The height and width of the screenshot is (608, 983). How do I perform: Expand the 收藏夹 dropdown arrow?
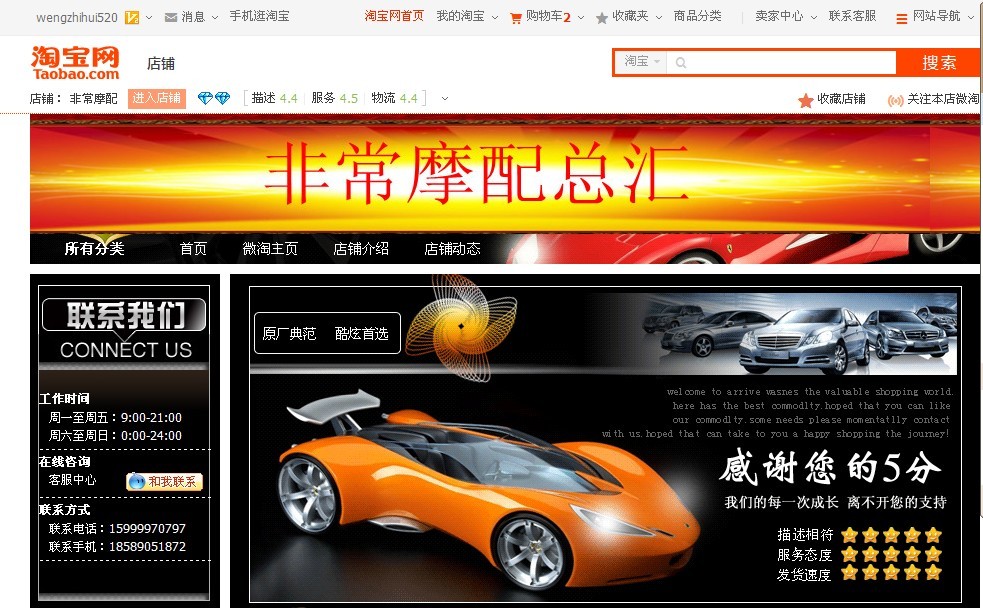[659, 18]
